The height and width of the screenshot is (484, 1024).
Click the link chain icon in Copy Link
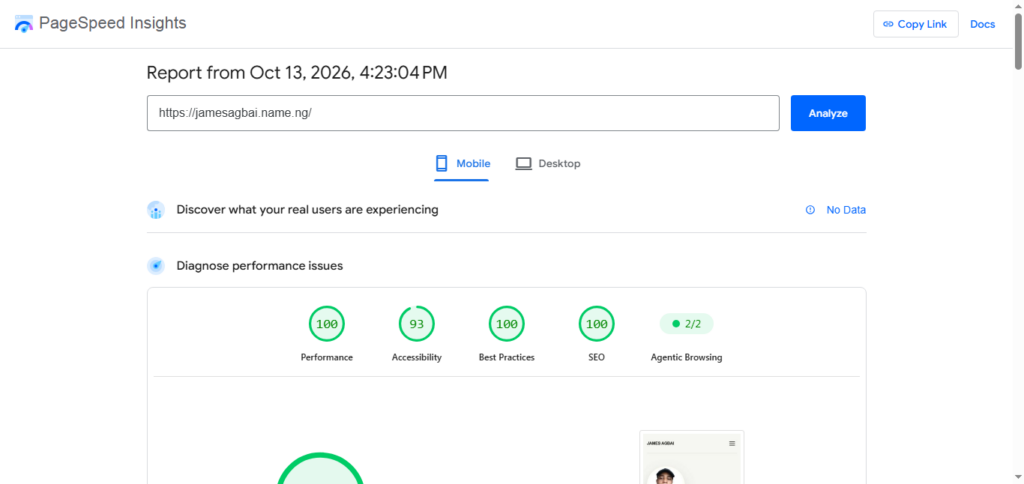[888, 24]
